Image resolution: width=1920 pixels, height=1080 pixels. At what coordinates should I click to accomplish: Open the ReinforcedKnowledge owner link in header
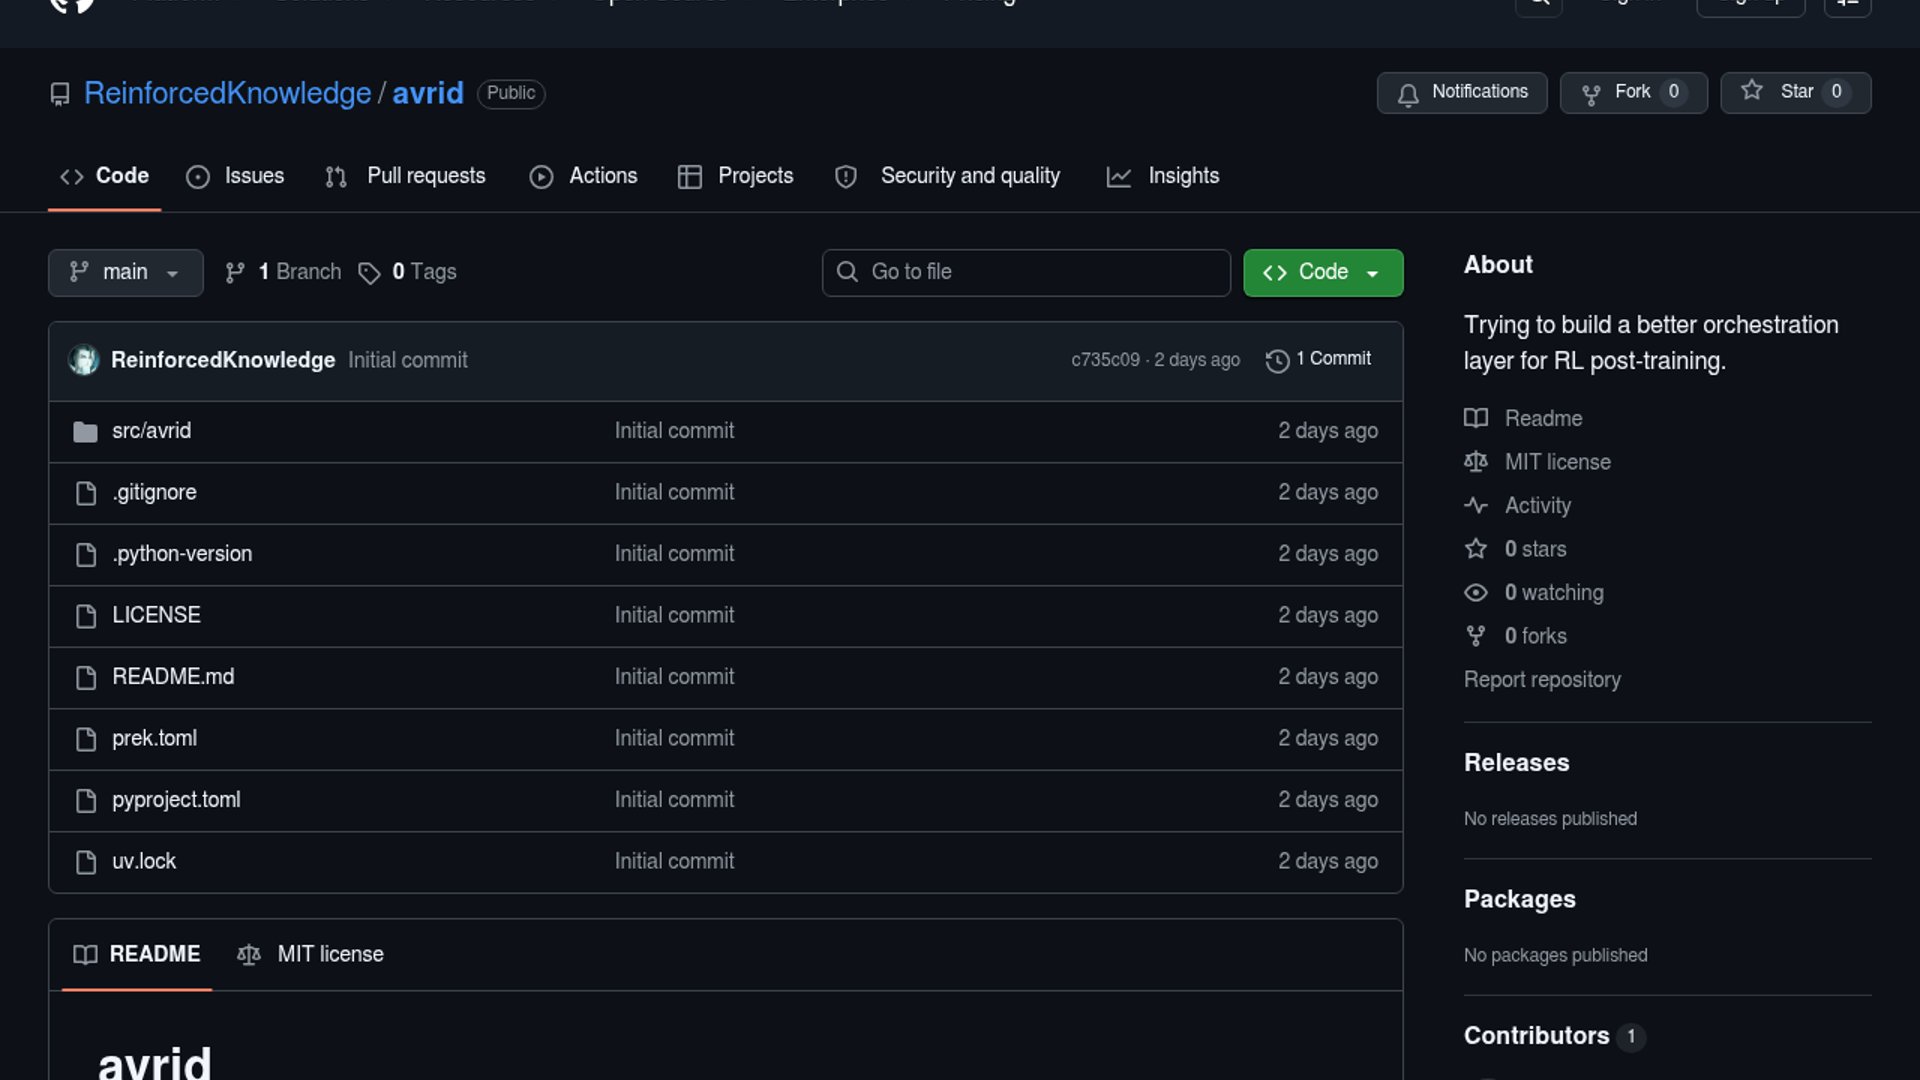click(x=227, y=93)
